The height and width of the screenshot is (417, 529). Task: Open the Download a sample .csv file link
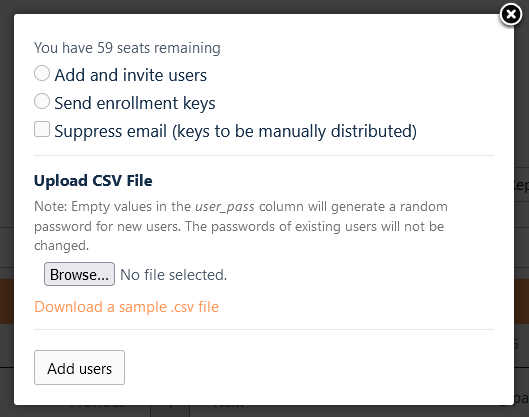127,307
